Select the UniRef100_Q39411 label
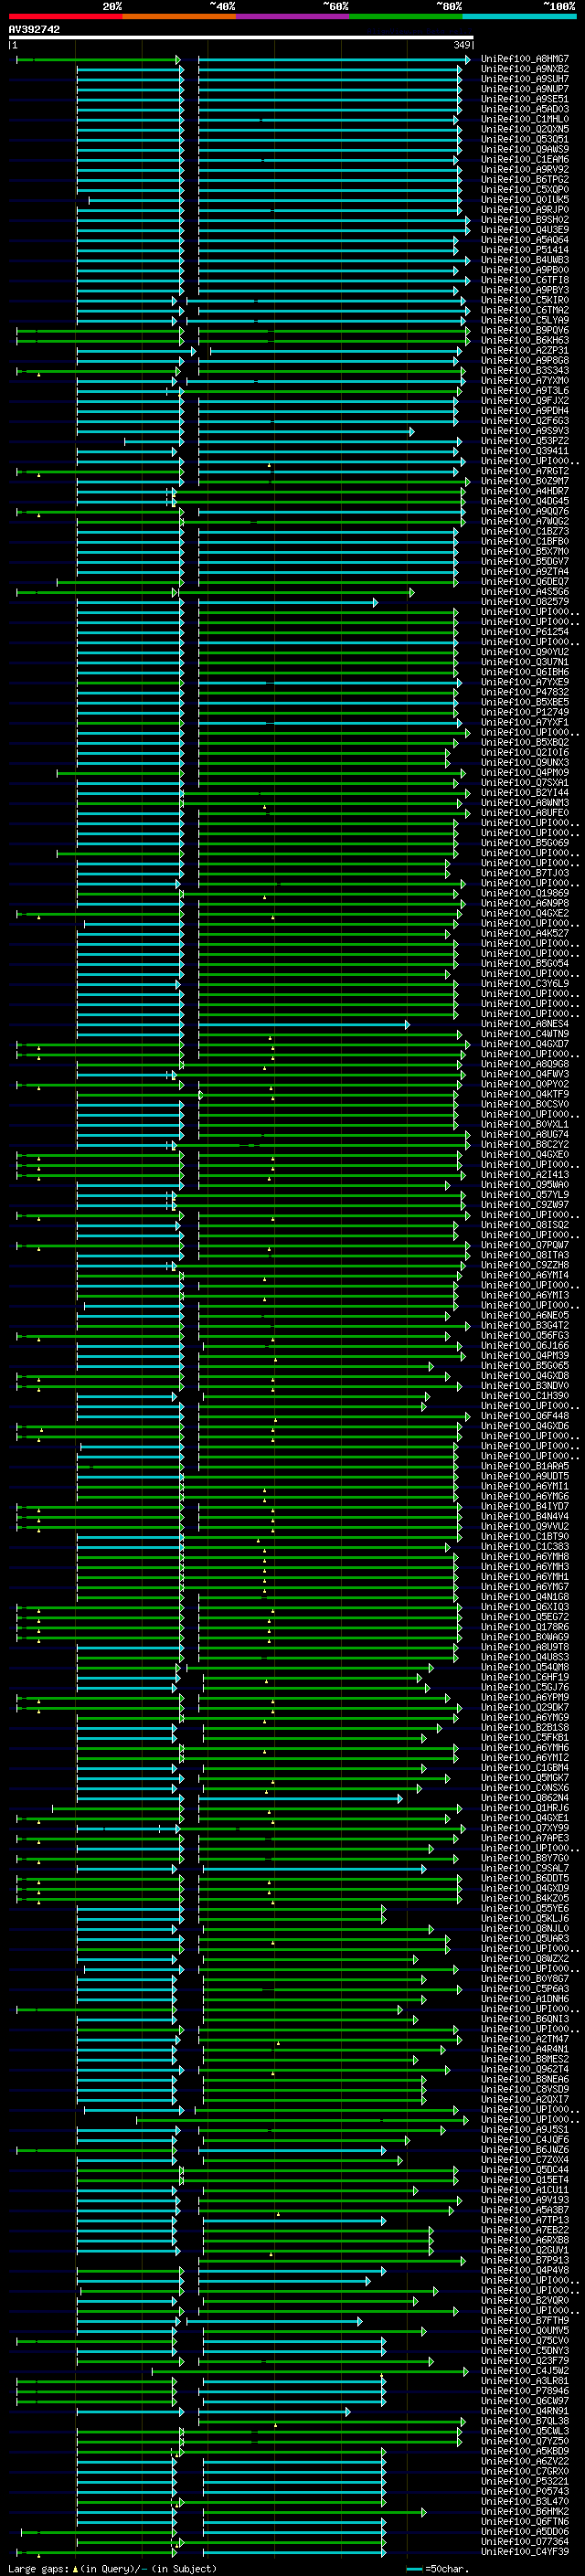The image size is (585, 2576). click(x=525, y=450)
